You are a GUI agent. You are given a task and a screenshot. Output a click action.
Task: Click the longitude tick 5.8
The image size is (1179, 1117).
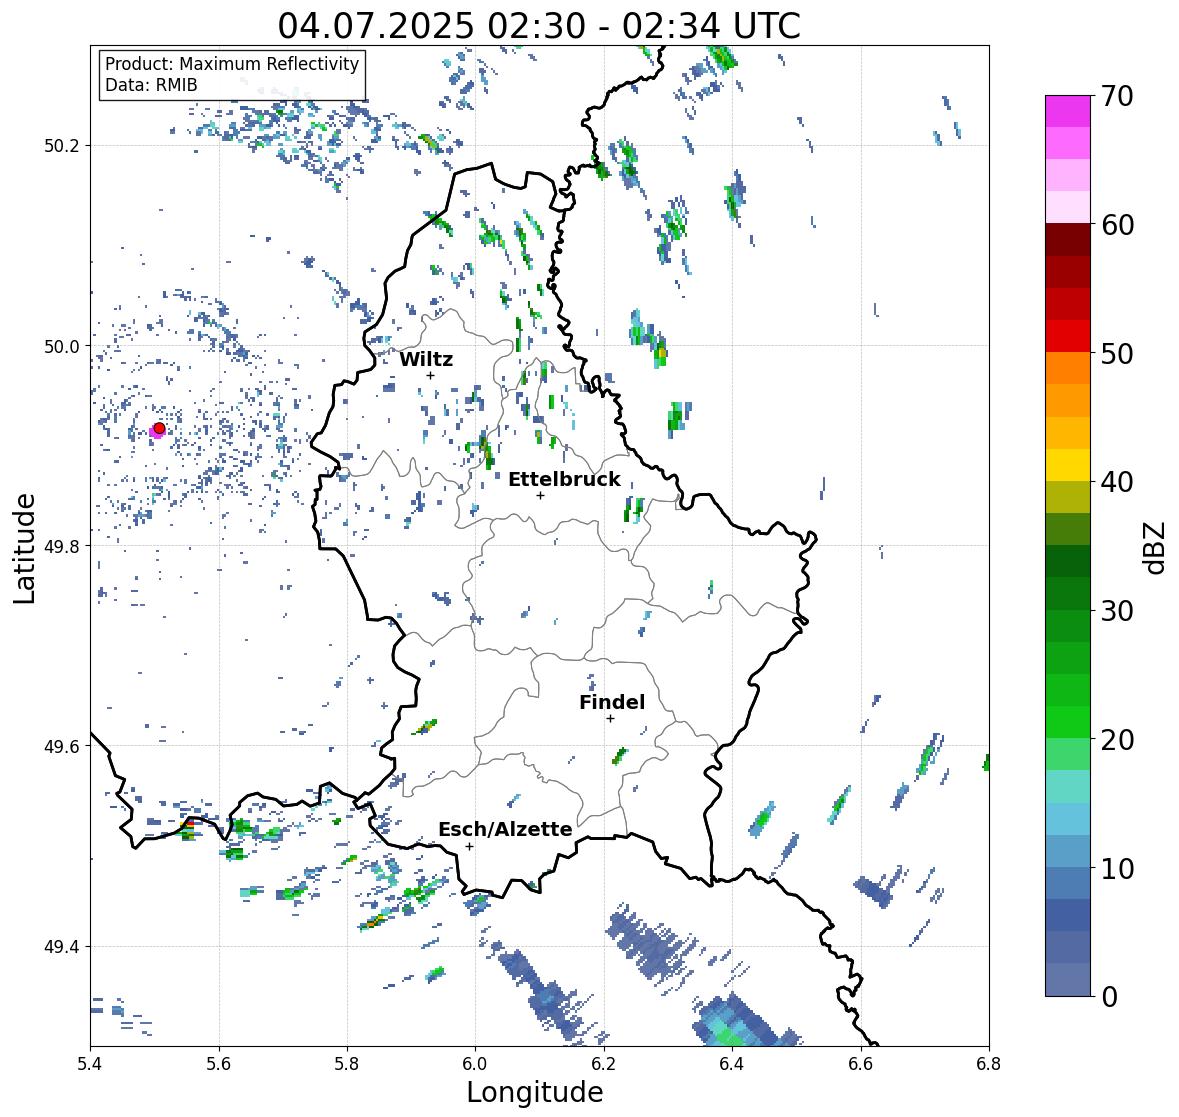coord(347,1064)
